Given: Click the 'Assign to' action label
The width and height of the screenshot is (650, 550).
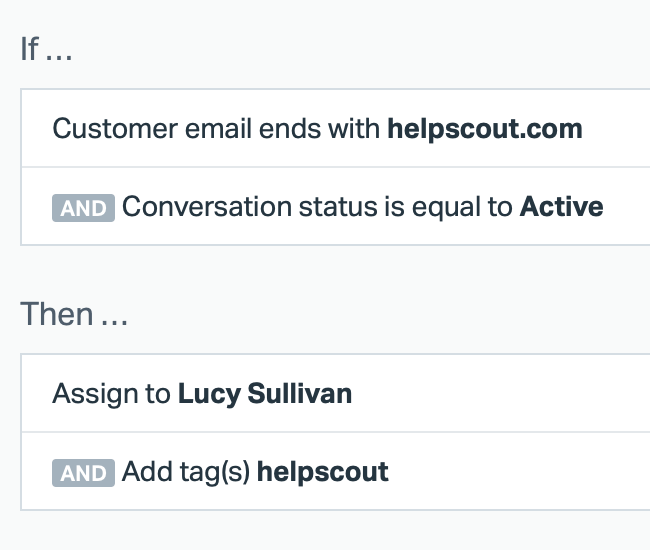Looking at the screenshot, I should pos(111,394).
